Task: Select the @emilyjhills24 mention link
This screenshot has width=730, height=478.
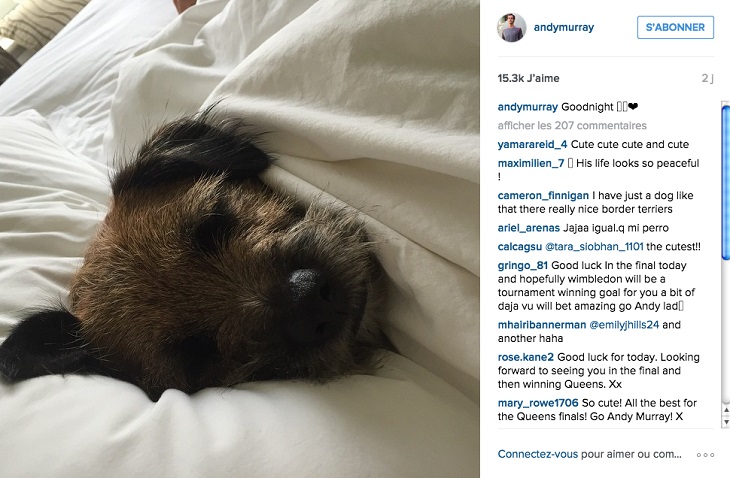Action: coord(624,325)
